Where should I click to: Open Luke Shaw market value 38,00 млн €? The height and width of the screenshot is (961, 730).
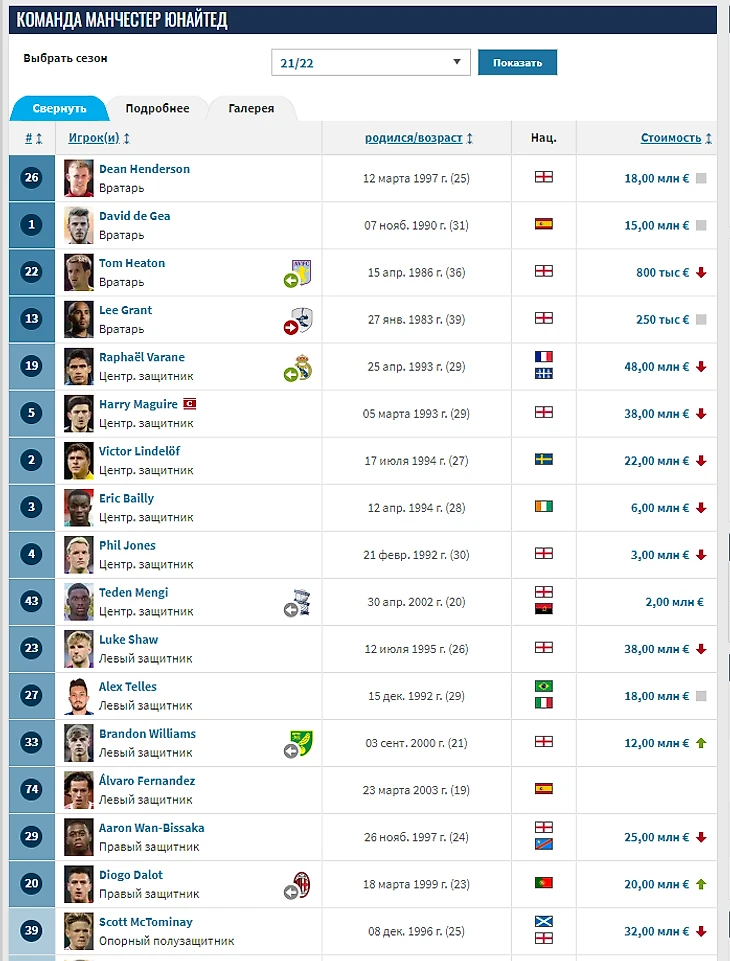[656, 649]
